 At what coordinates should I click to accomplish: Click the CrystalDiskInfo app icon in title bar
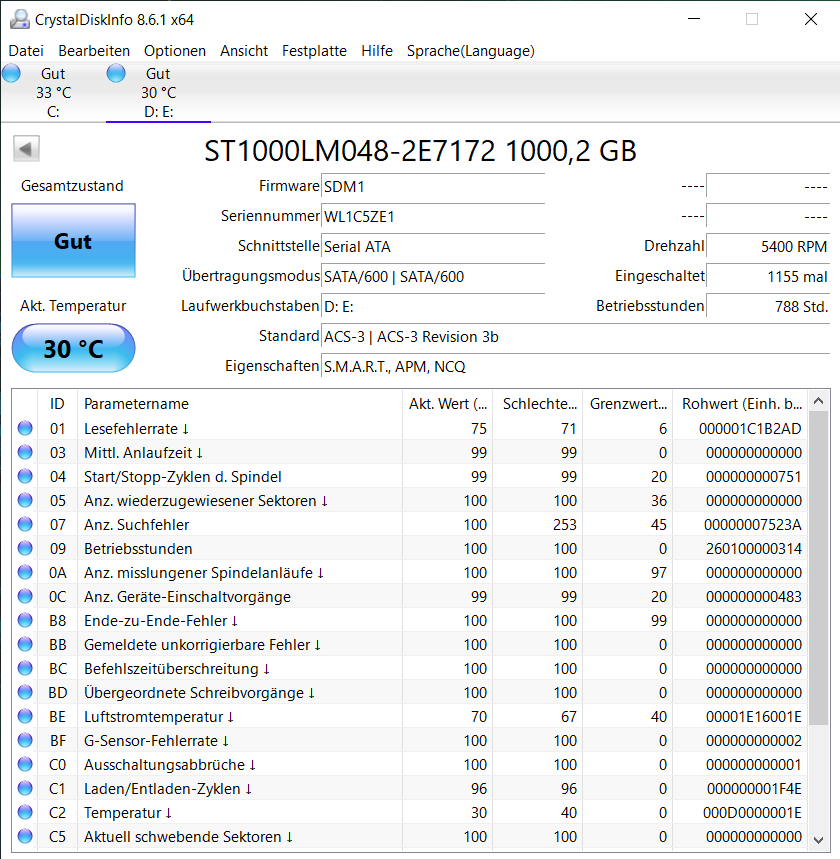(x=20, y=19)
